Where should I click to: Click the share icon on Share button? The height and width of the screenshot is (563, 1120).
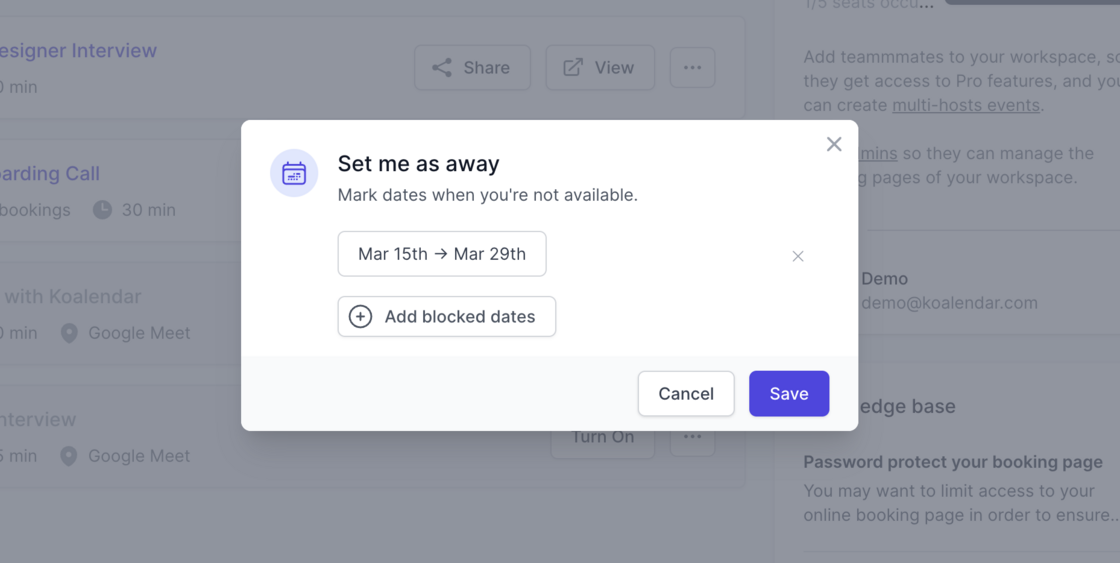pyautogui.click(x=442, y=68)
